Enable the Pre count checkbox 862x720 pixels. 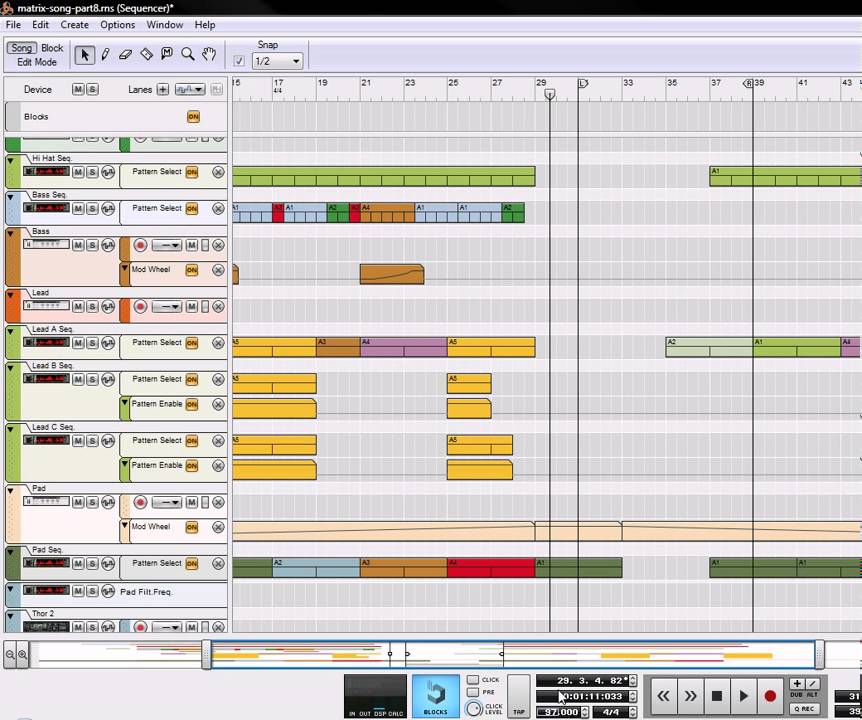point(473,692)
